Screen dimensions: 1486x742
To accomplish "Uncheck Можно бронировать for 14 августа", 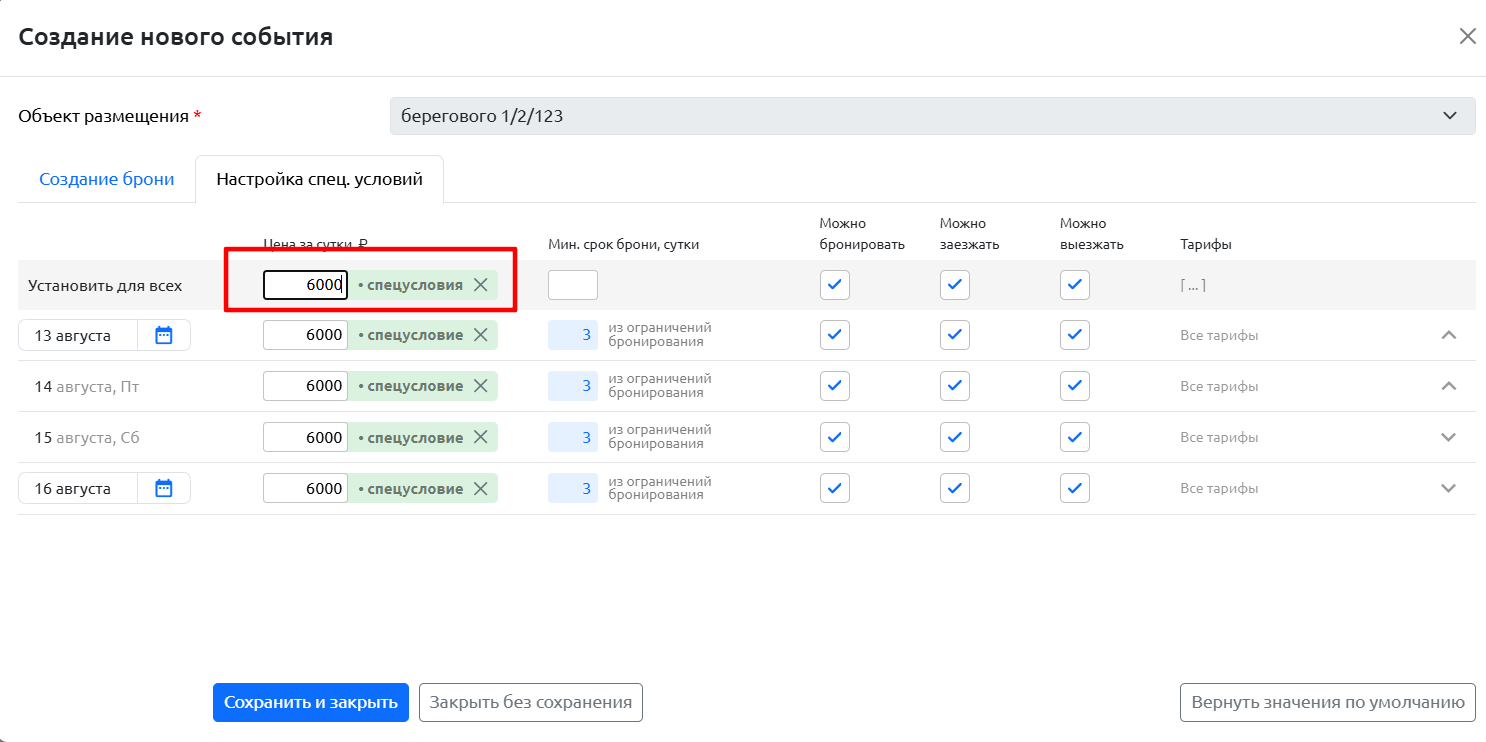I will click(x=835, y=386).
